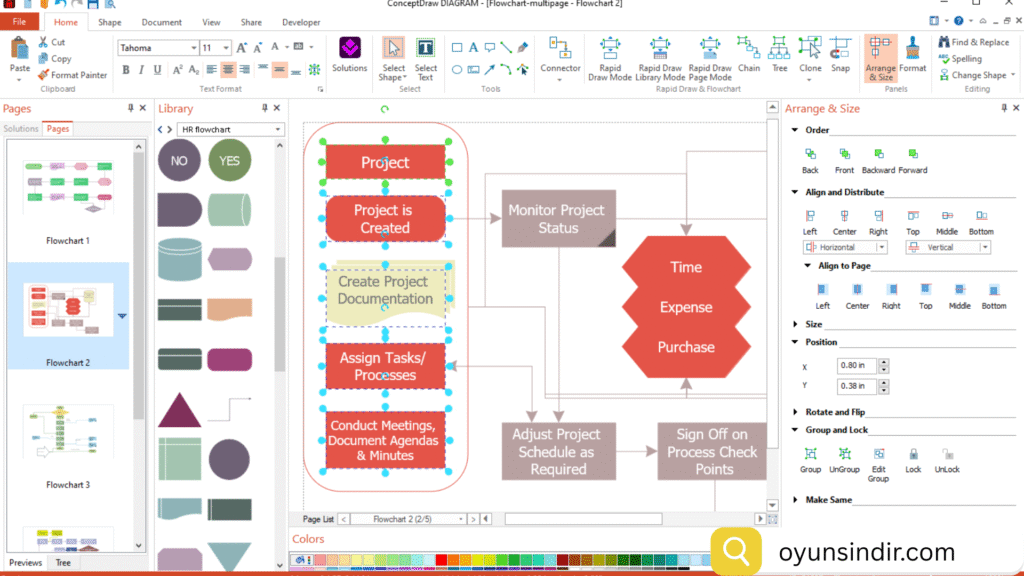Open the File menu

pyautogui.click(x=20, y=22)
